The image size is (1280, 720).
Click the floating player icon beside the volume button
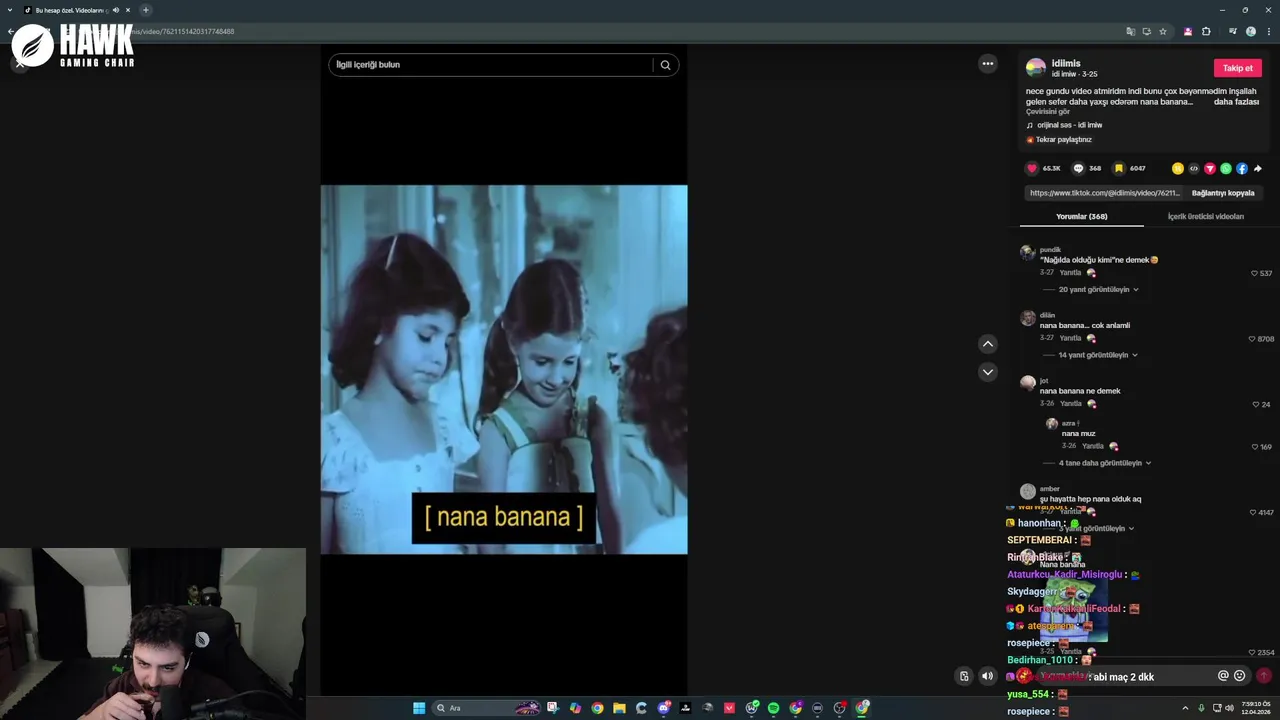tap(964, 676)
